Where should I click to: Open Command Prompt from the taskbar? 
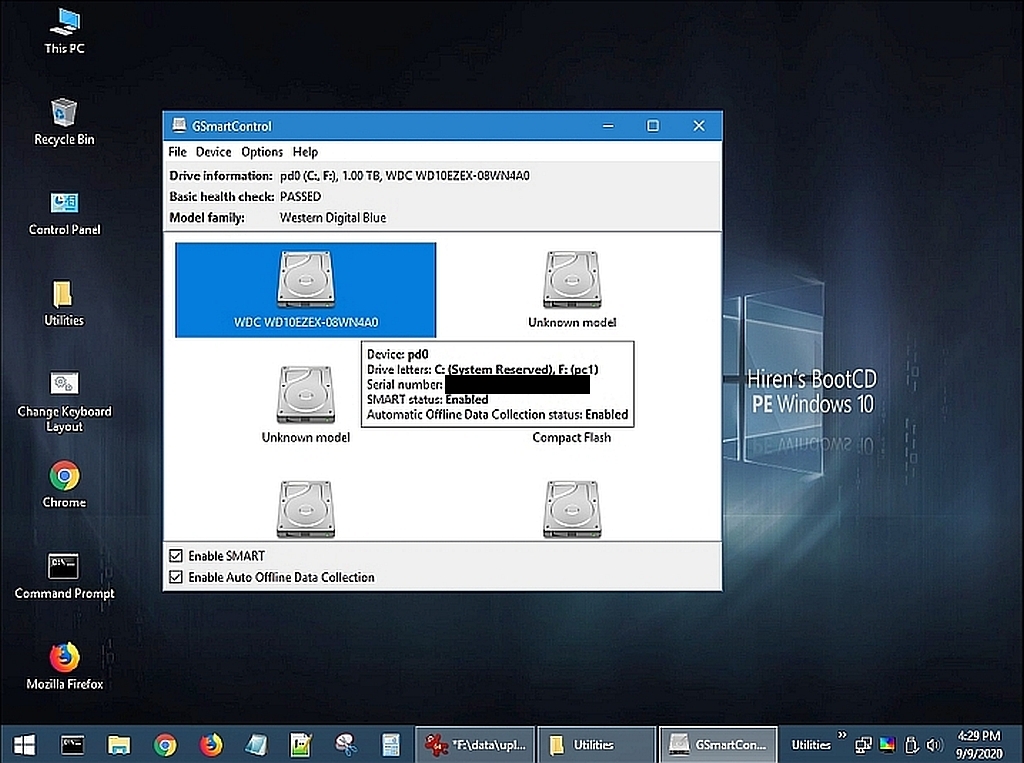click(72, 745)
